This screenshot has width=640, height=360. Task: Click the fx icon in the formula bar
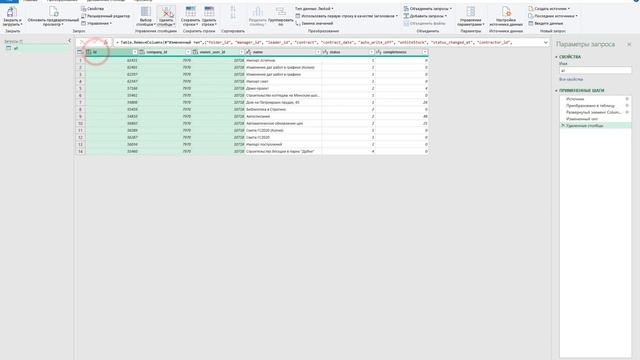(x=106, y=42)
